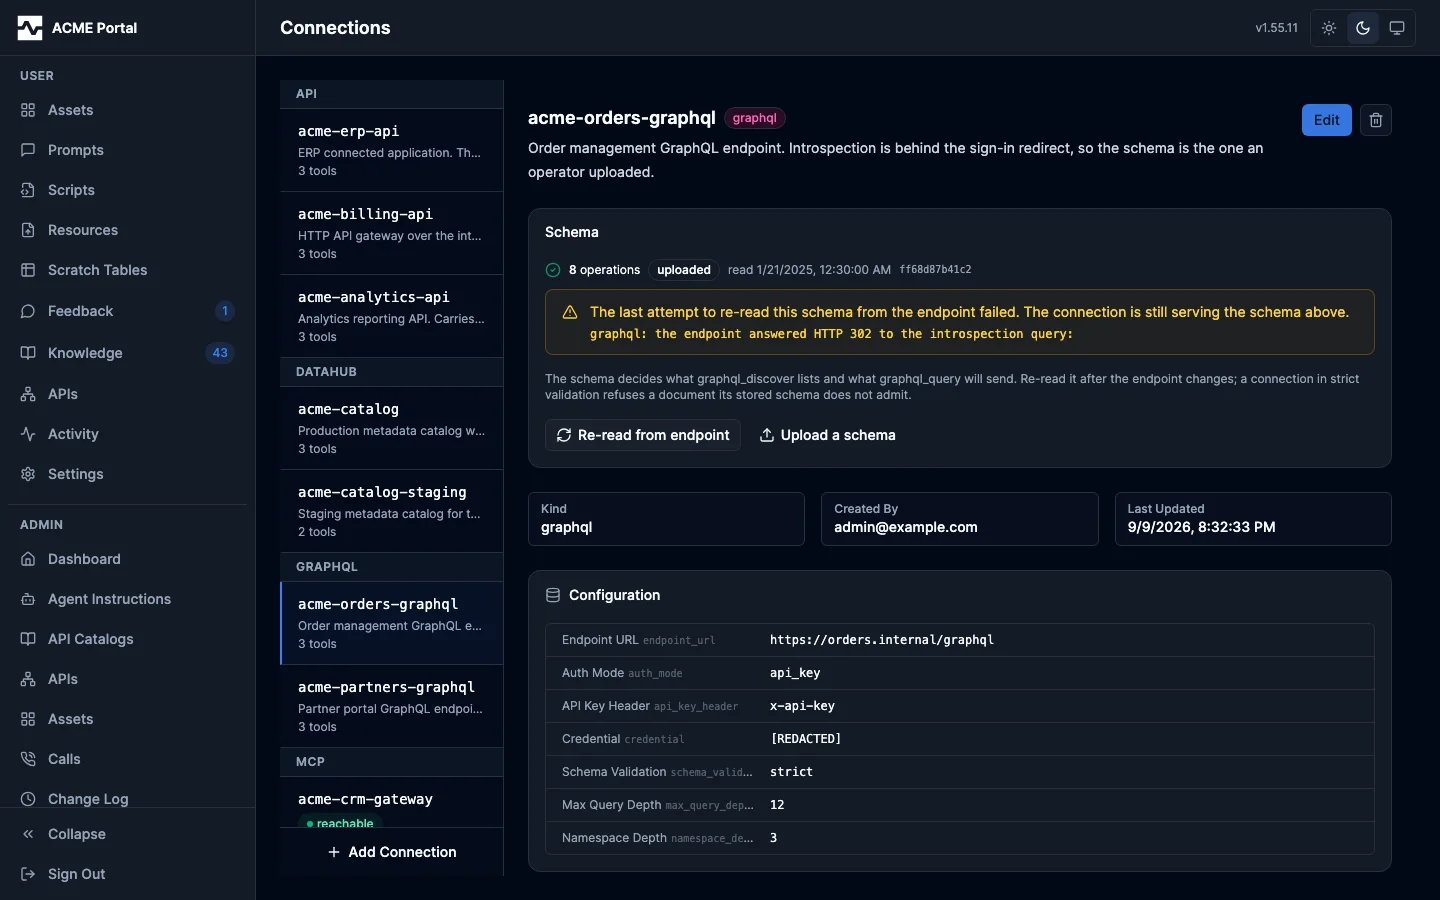Viewport: 1440px width, 900px height.
Task: Click the Sign Out arrow icon
Action: point(28,874)
